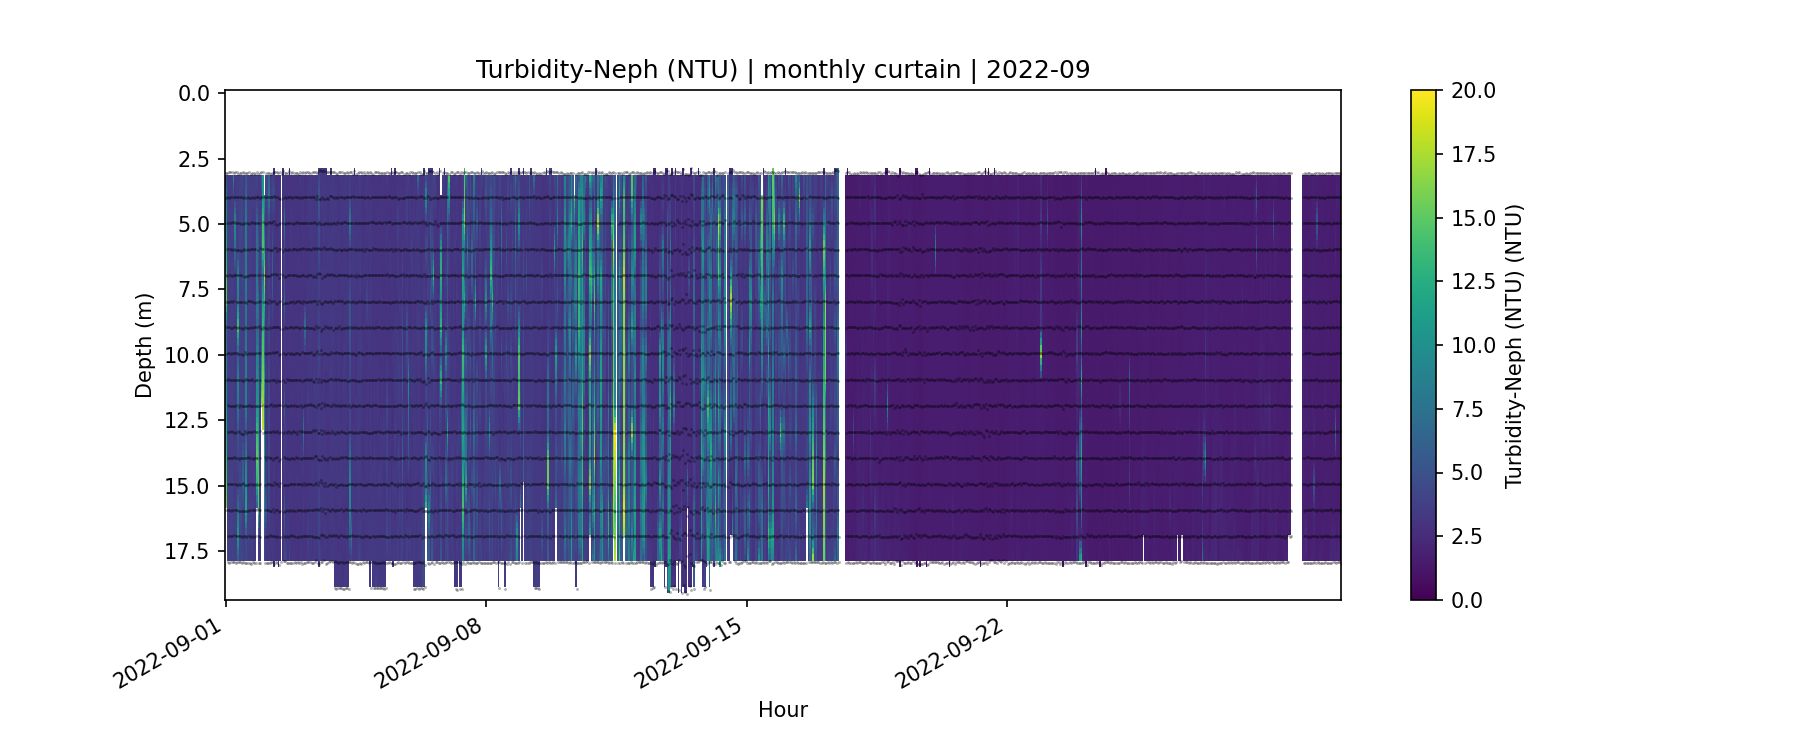Viewport: 1800px width, 750px height.
Task: Click the 10.0 colorbar tick label
Action: click(x=1473, y=345)
